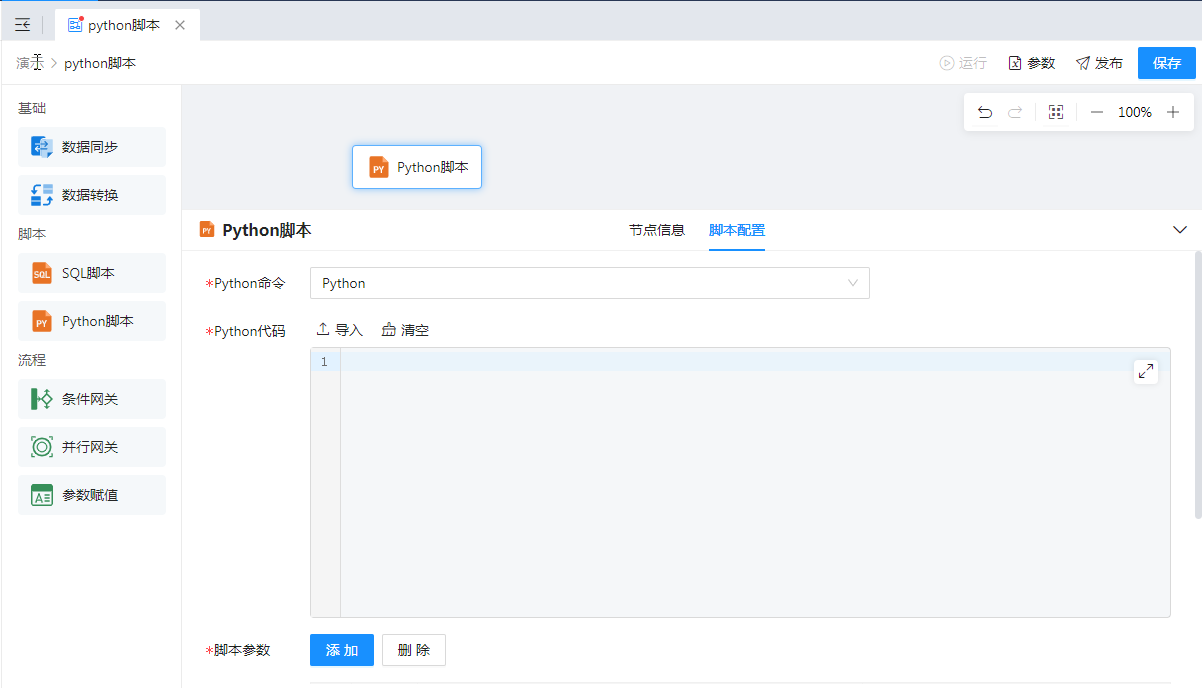Pick the 条件网关 flow component
The height and width of the screenshot is (688, 1202).
(92, 399)
